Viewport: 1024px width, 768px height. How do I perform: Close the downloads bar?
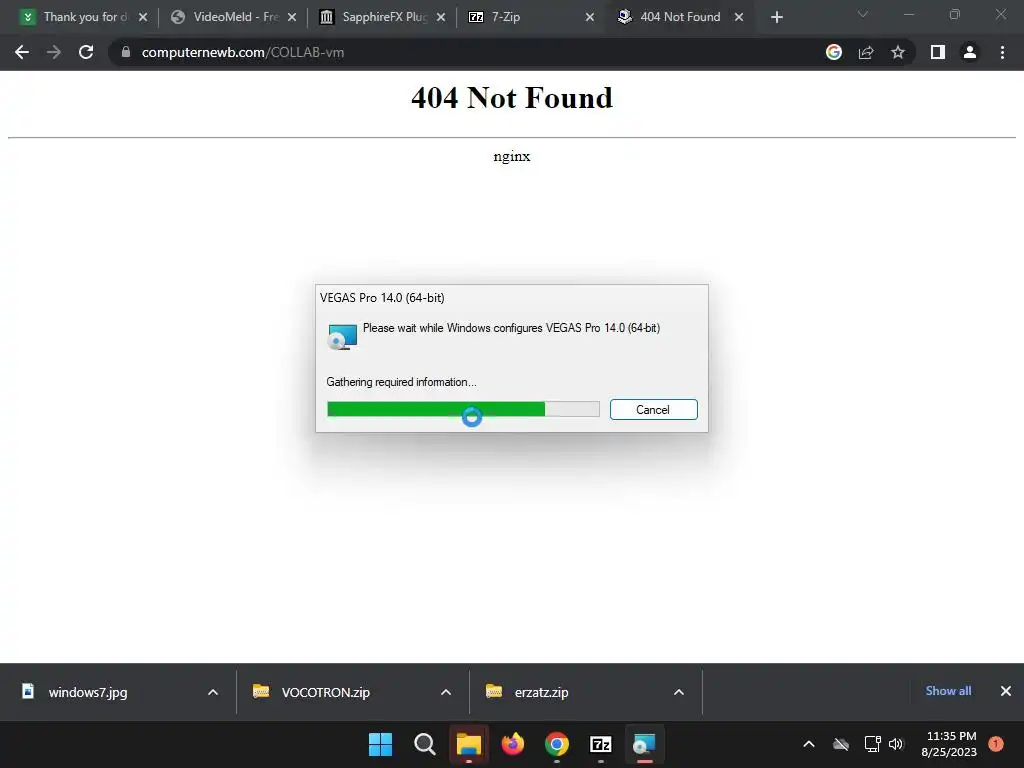1006,691
